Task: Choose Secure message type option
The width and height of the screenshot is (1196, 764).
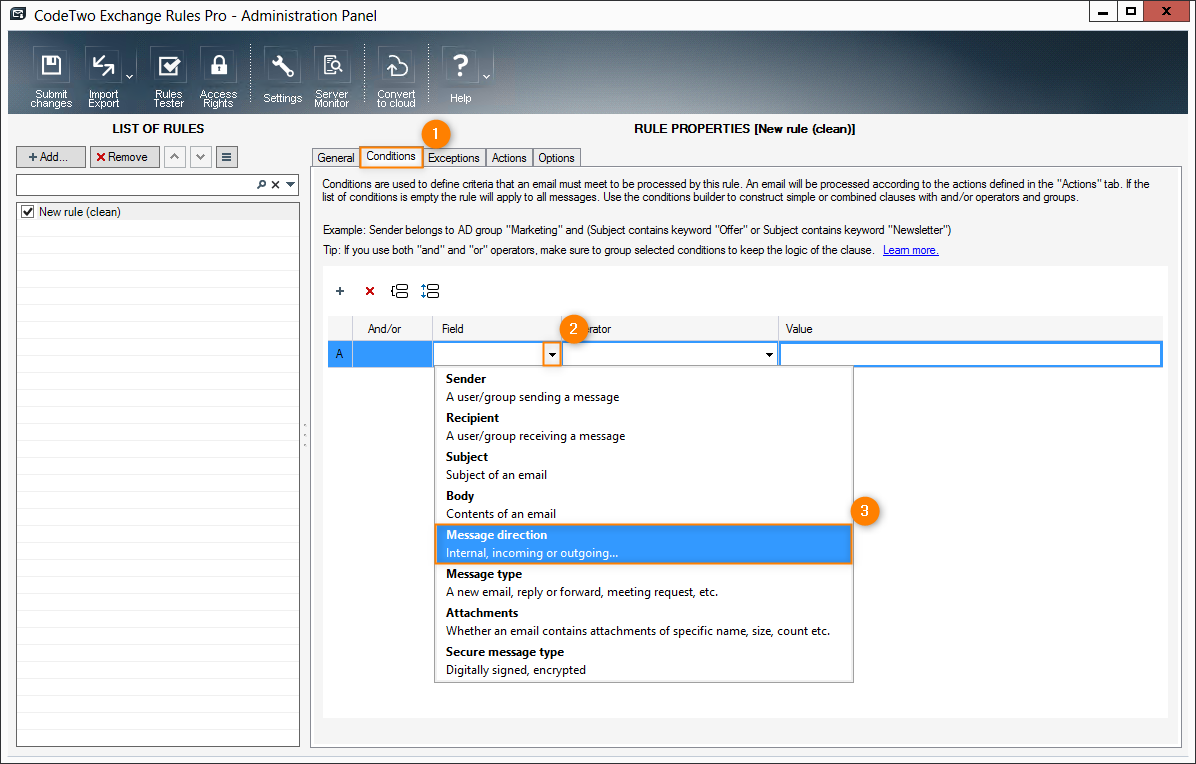Action: click(643, 661)
